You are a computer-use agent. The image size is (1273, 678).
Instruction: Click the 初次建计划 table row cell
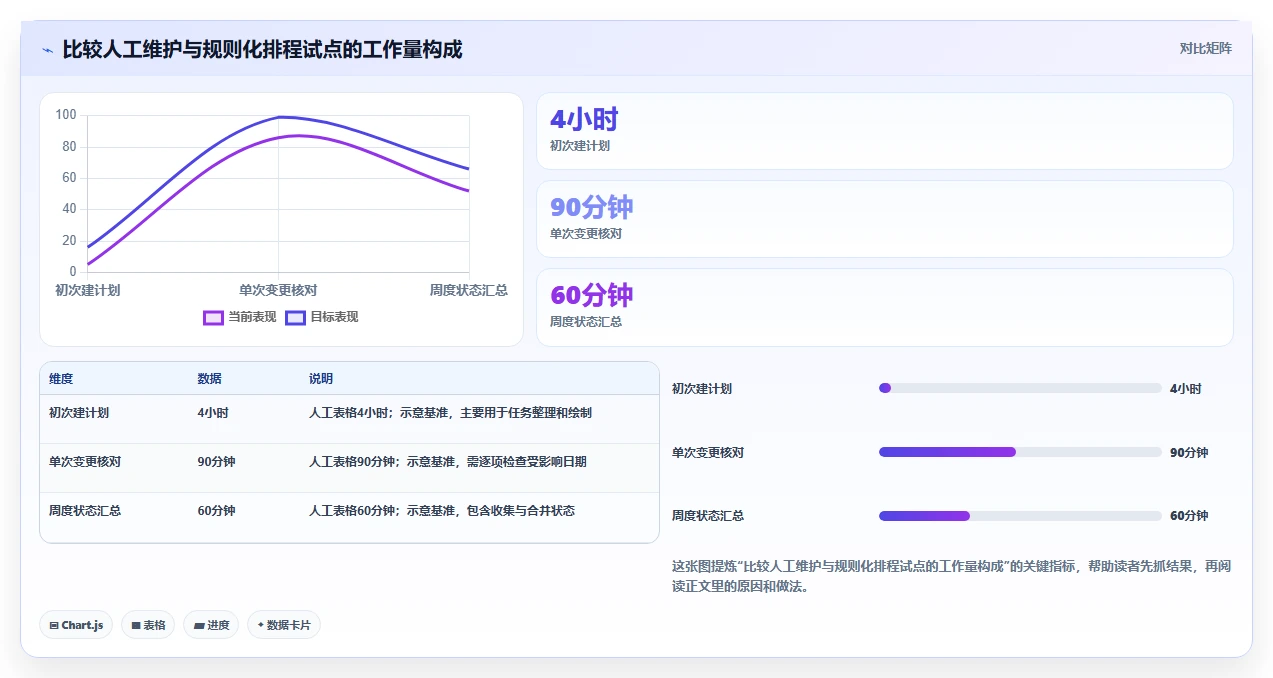click(79, 412)
